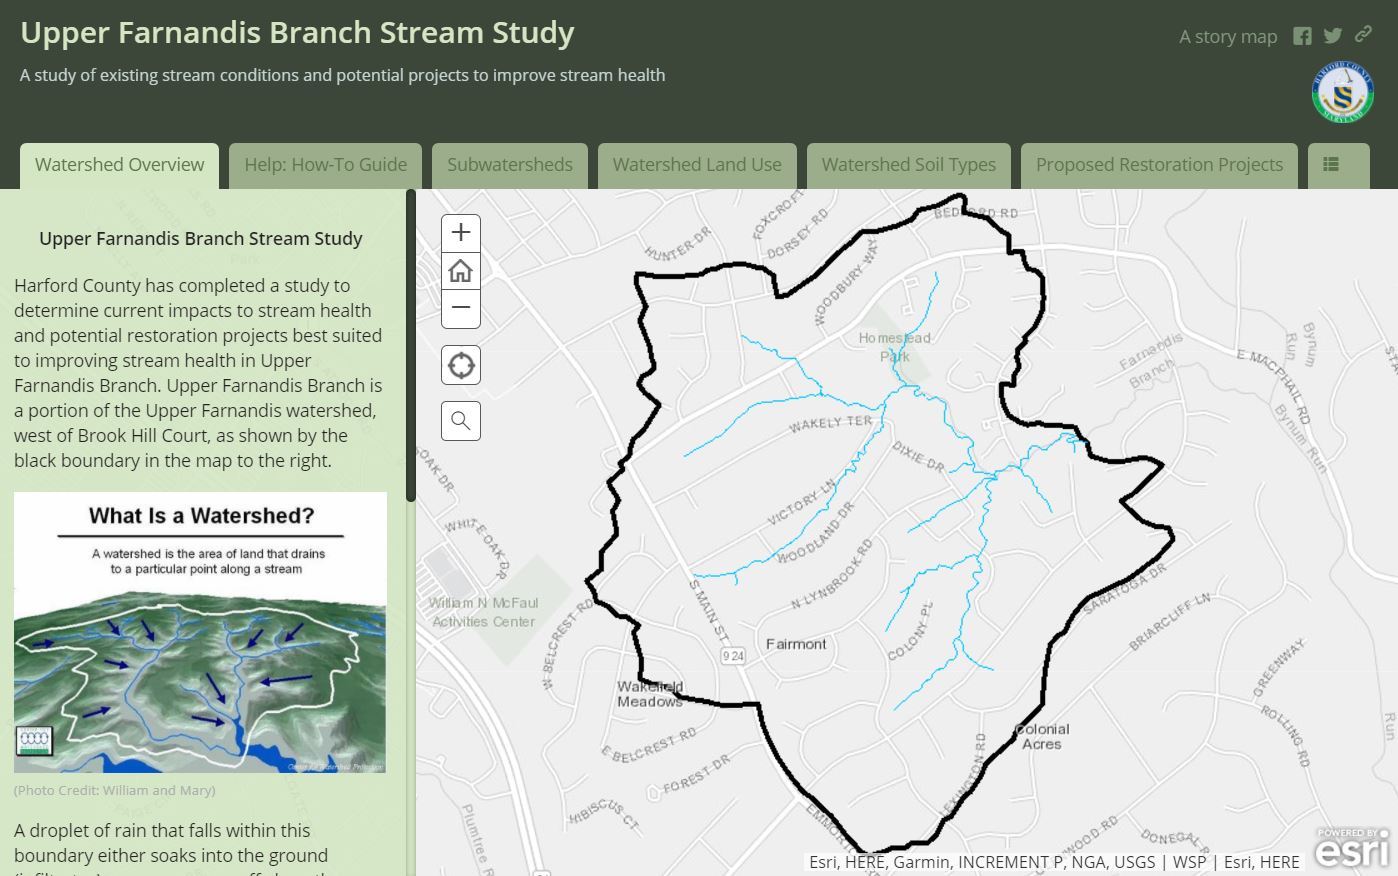This screenshot has height=876, width=1398.
Task: Zoom out on the map
Action: (461, 308)
